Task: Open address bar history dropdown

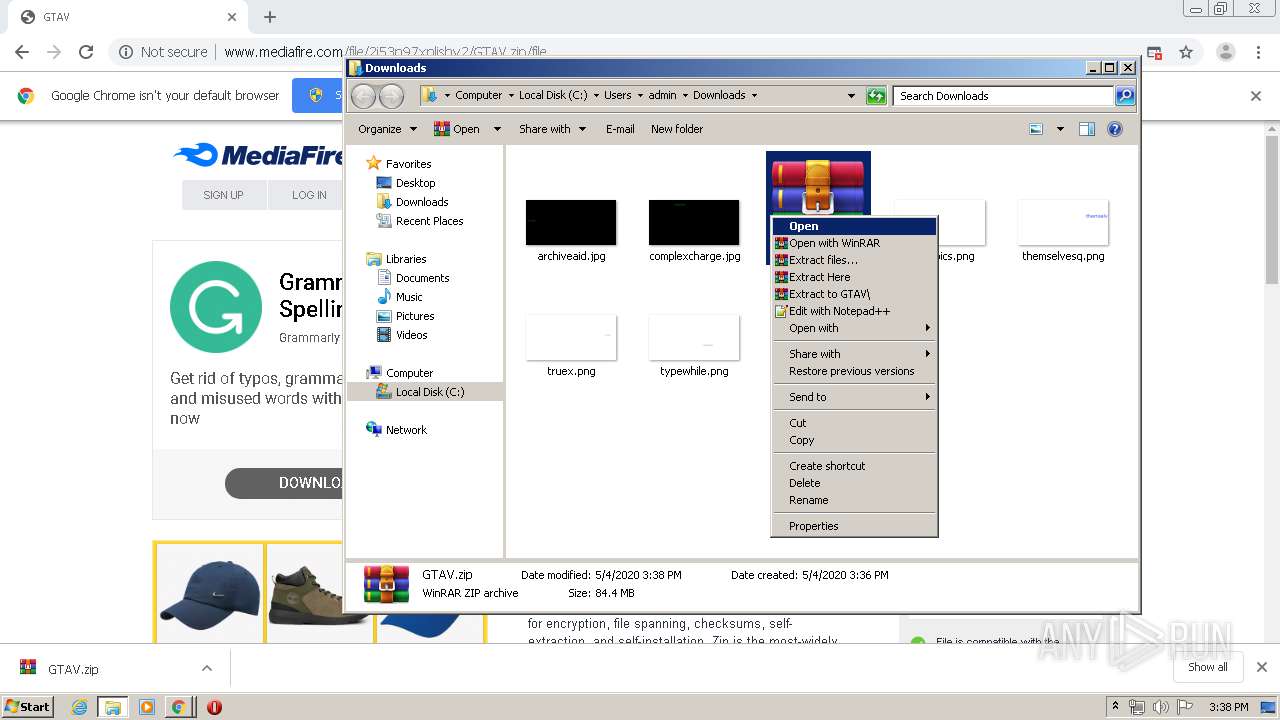Action: (851, 96)
